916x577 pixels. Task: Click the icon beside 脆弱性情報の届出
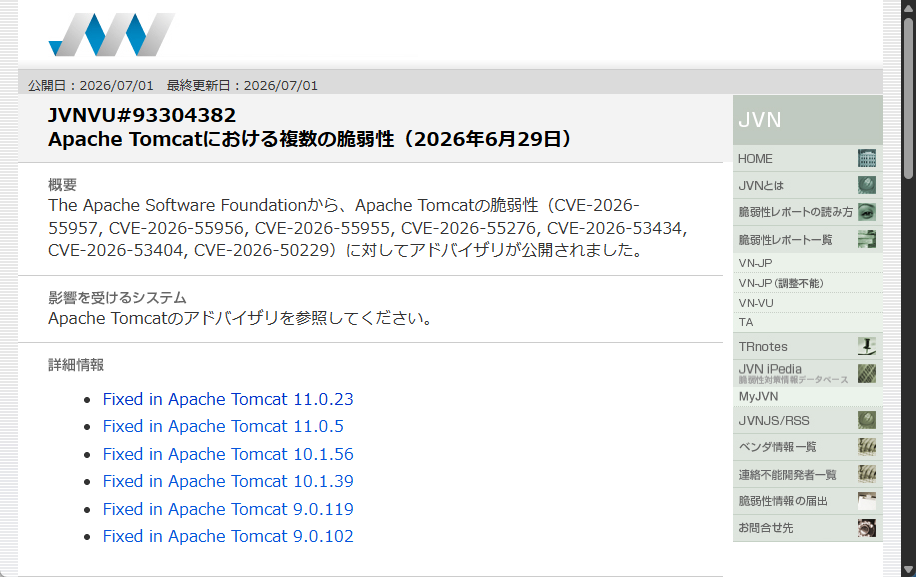[x=866, y=500]
